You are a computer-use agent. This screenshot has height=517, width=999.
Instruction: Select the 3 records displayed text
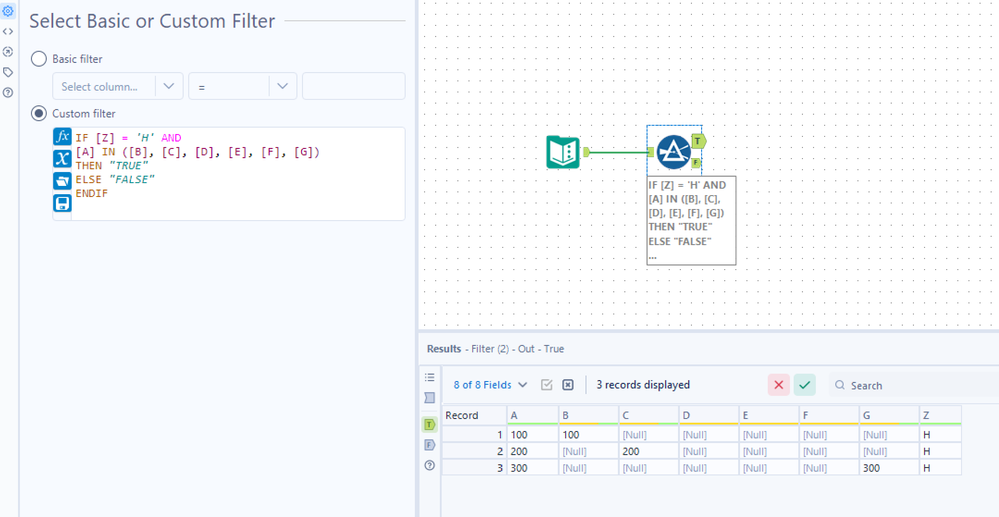tap(643, 385)
